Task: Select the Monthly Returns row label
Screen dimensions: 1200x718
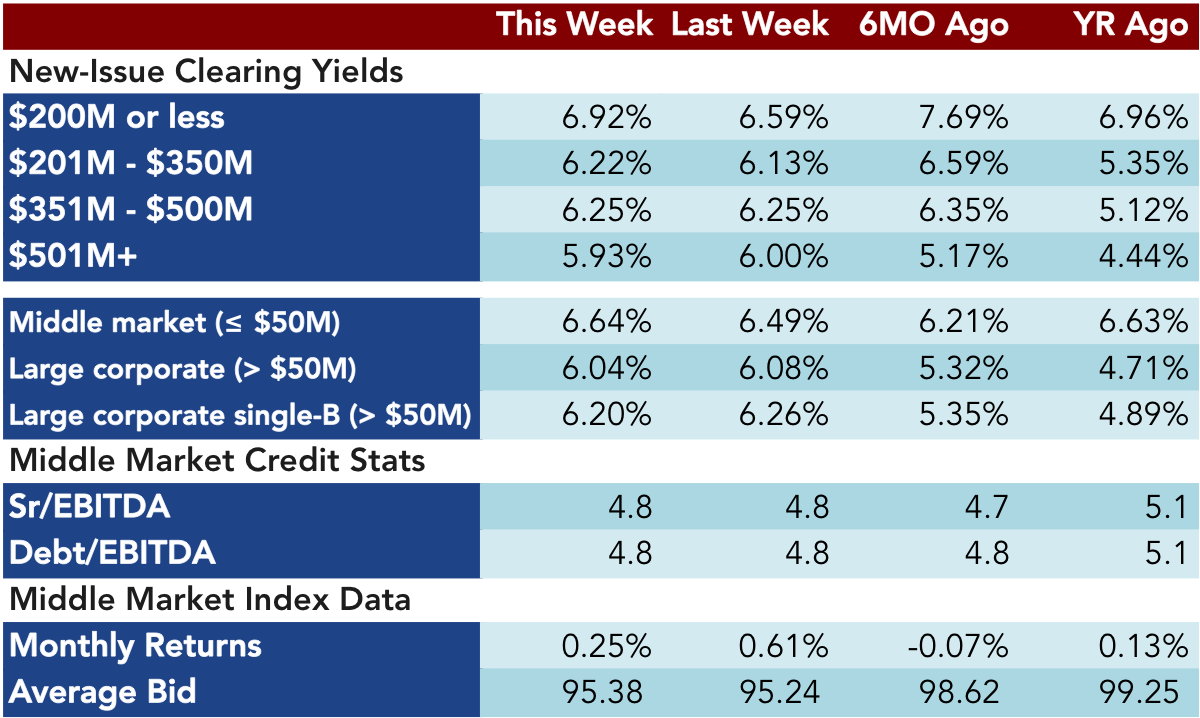Action: 135,645
